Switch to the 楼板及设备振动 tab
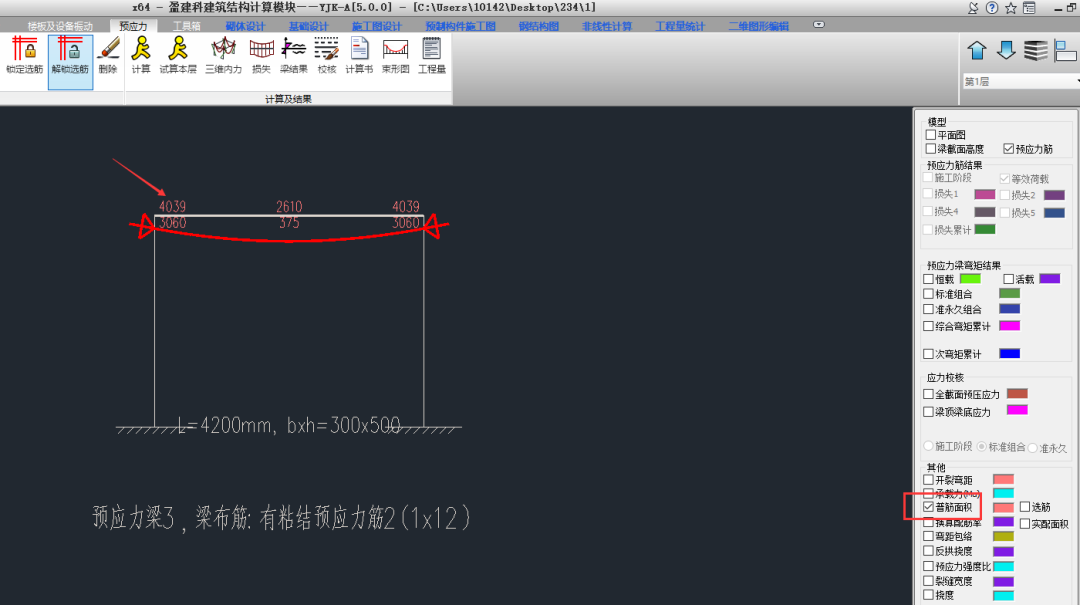The height and width of the screenshot is (605, 1080). click(60, 26)
